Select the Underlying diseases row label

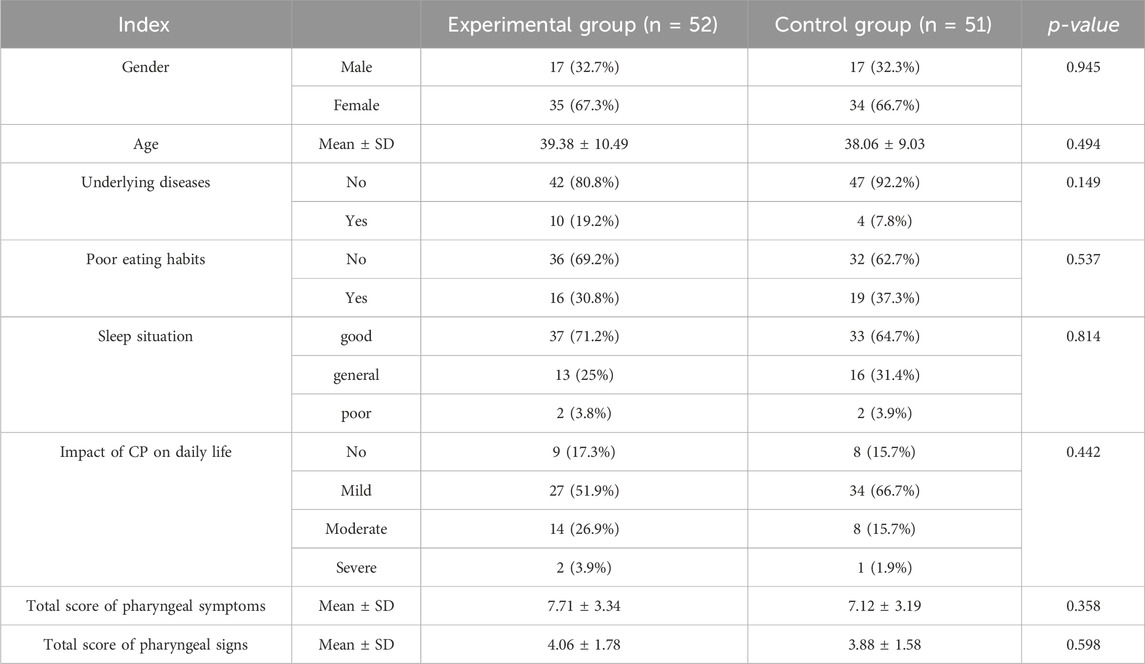(145, 183)
